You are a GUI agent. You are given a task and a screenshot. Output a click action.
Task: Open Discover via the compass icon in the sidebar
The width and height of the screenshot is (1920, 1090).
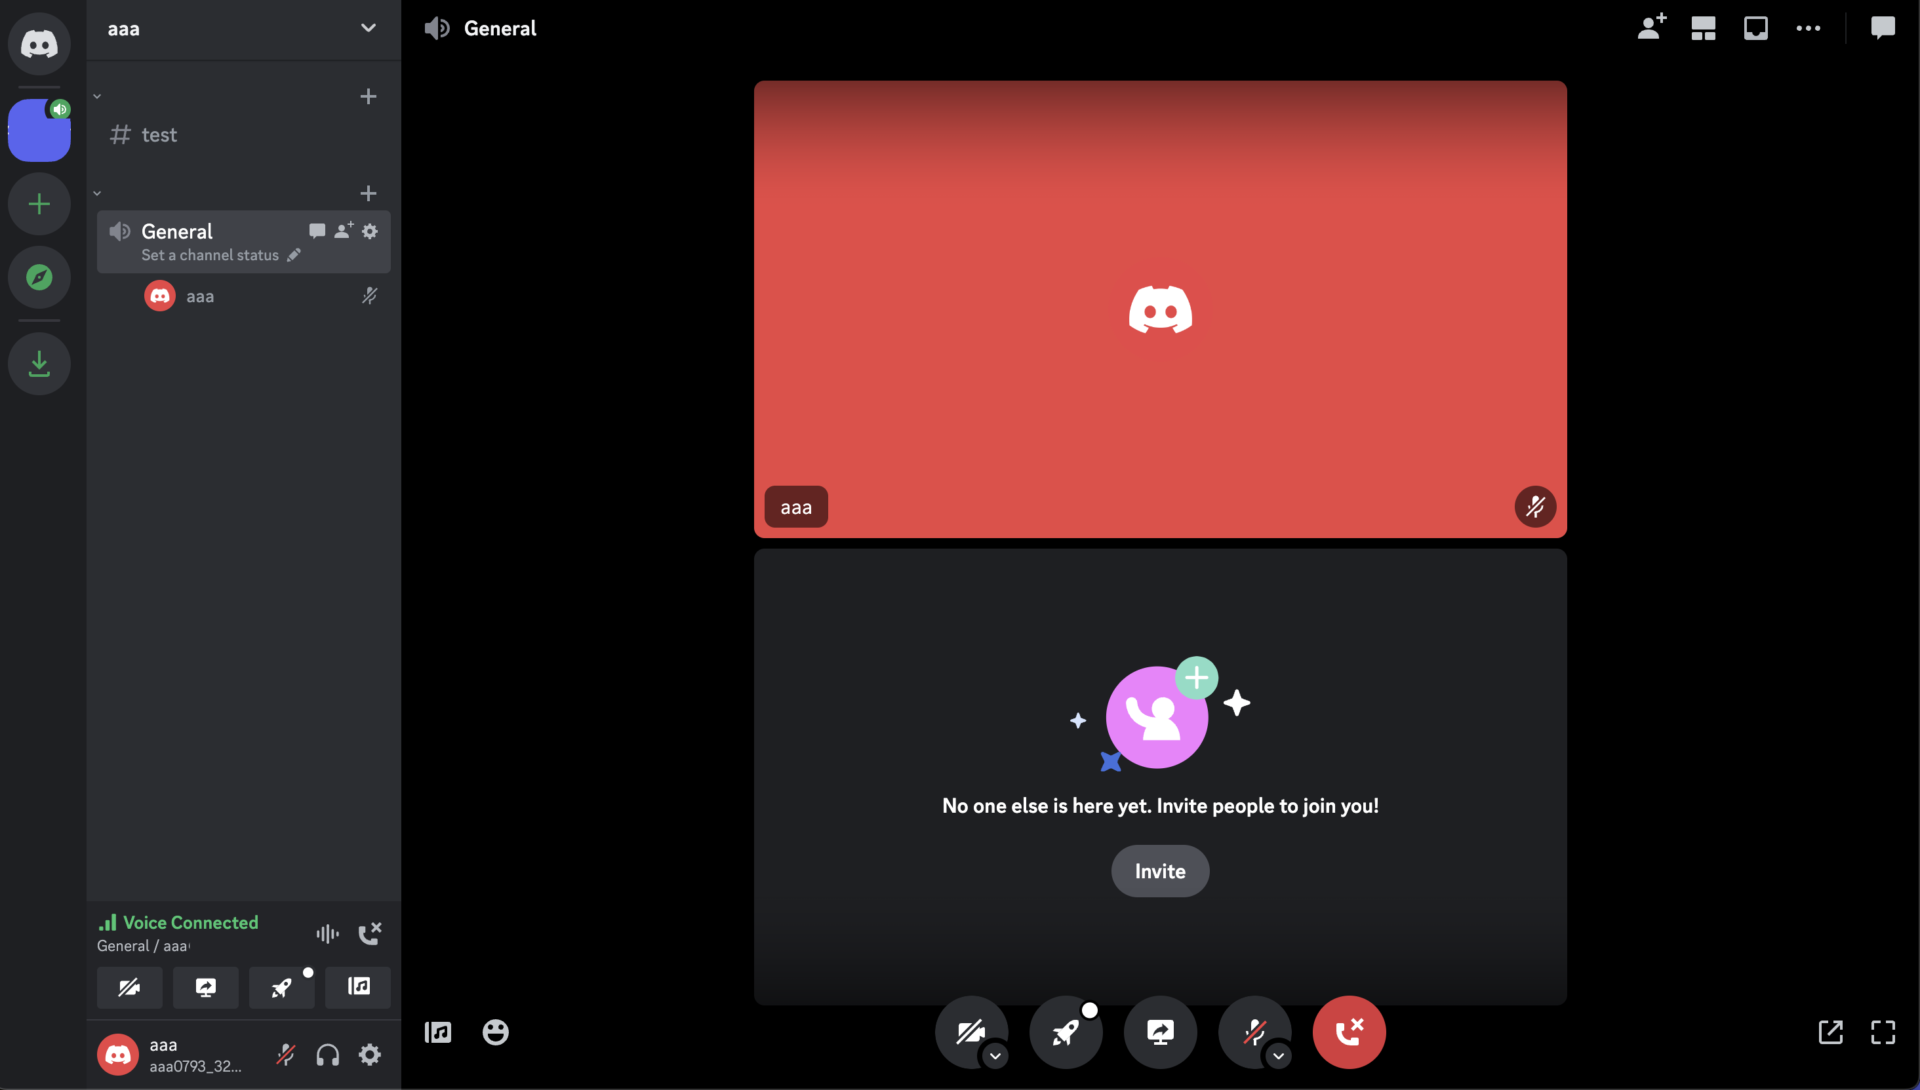click(x=38, y=277)
